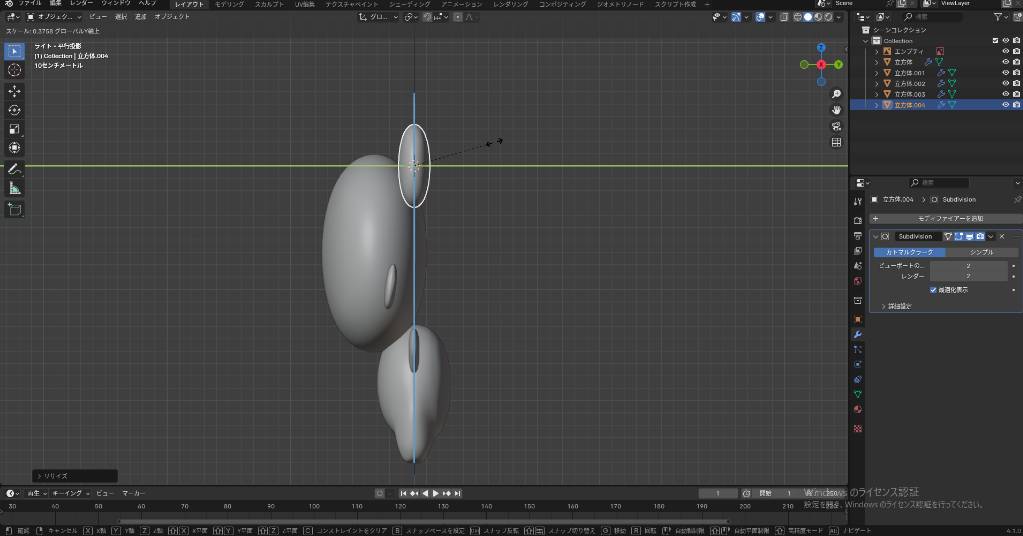Choose the Measure tool
Viewport: 1023px width, 536px height.
coord(14,188)
